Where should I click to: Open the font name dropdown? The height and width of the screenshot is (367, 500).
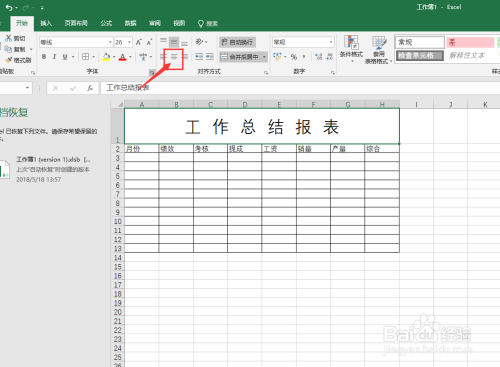click(110, 42)
